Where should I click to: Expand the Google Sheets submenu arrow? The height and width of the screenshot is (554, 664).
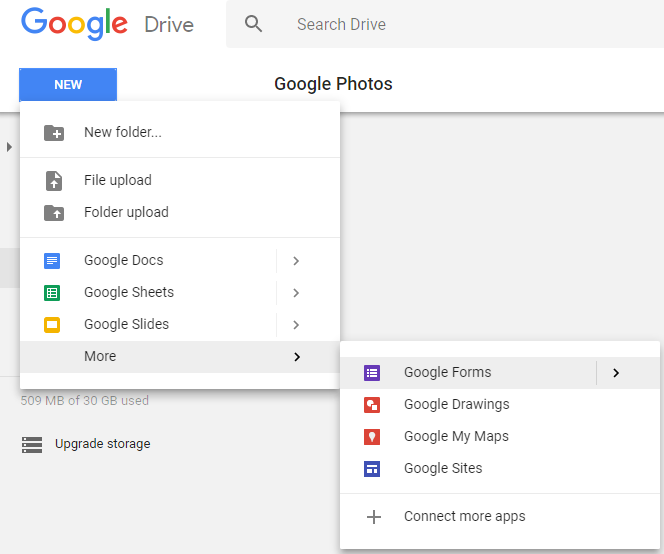pyautogui.click(x=296, y=293)
